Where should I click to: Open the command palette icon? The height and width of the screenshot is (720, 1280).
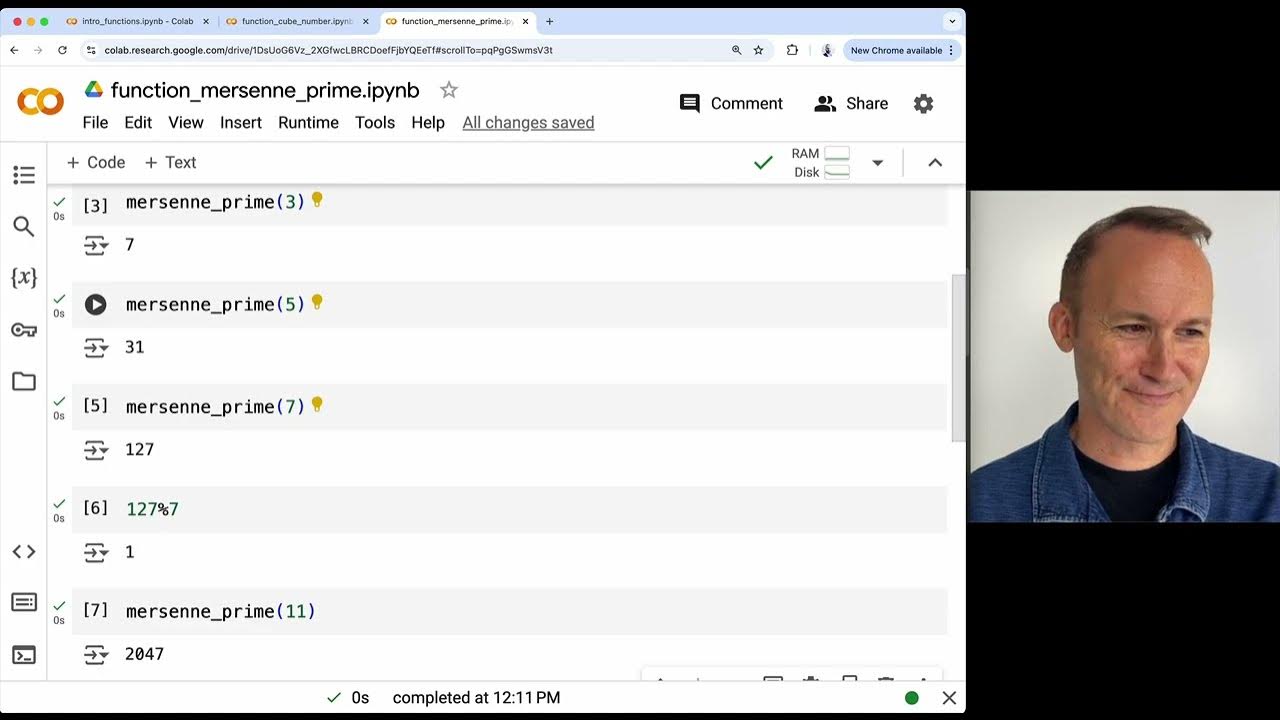(24, 603)
